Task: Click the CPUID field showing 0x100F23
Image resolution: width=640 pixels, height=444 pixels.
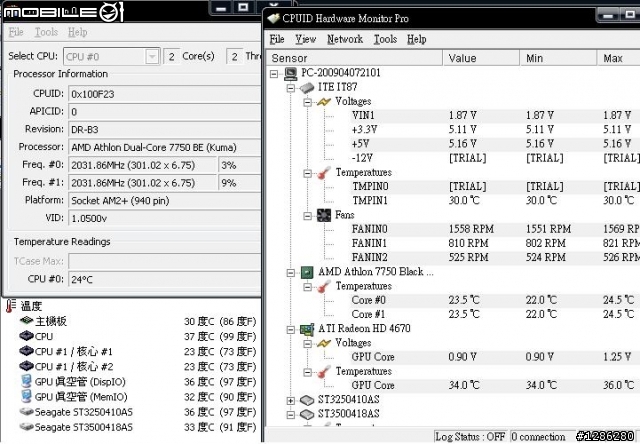Action: coord(164,94)
